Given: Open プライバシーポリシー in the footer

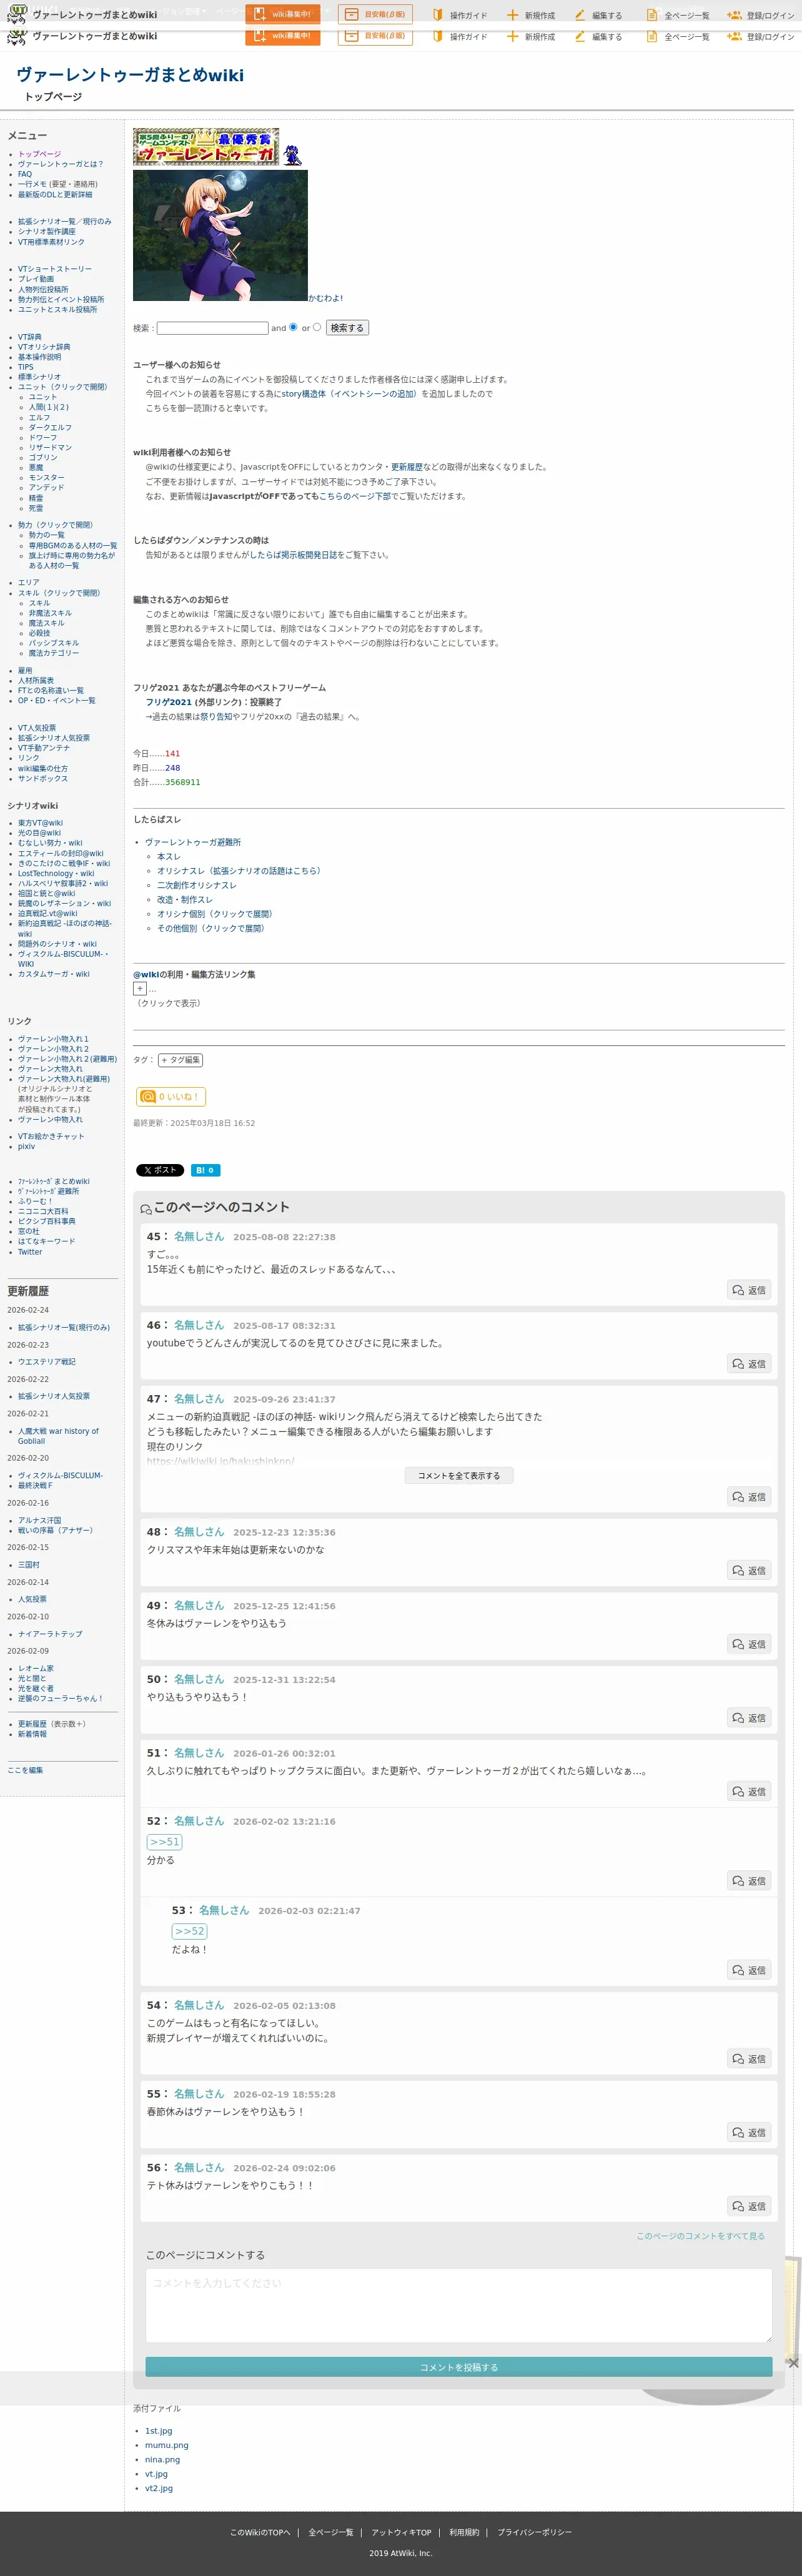Looking at the screenshot, I should click(534, 2532).
